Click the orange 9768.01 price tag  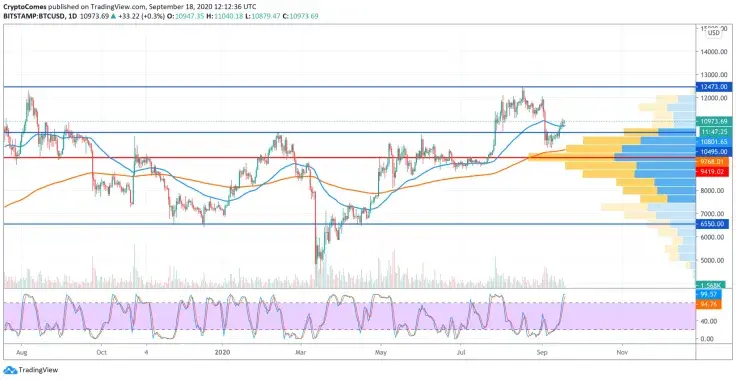tap(713, 161)
